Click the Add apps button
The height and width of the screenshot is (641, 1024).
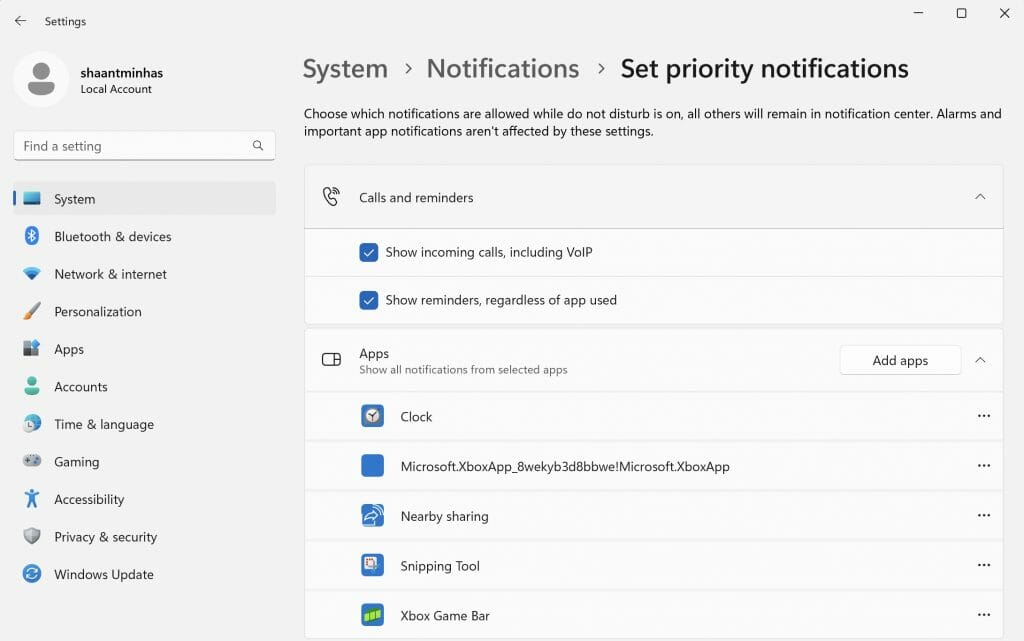tap(899, 360)
